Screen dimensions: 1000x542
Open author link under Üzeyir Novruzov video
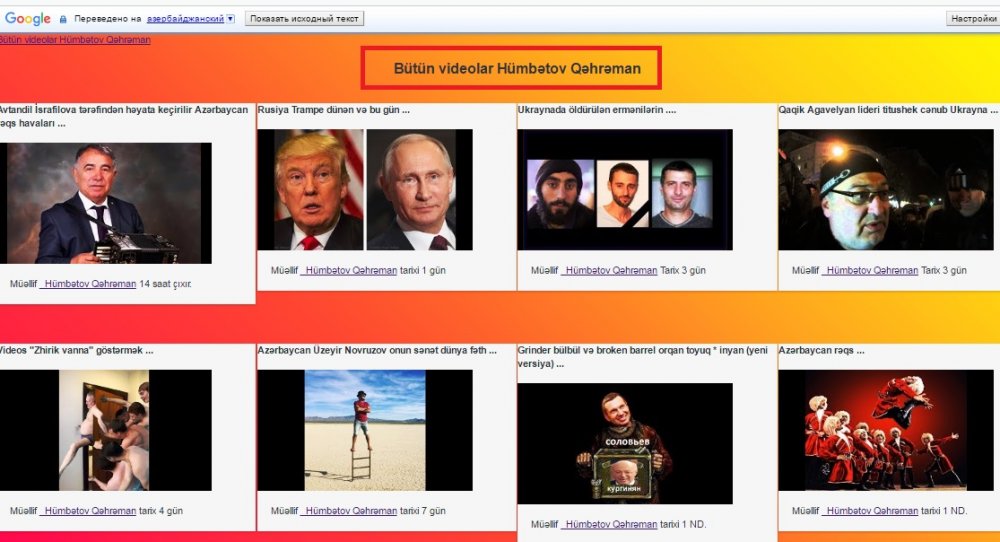349,511
